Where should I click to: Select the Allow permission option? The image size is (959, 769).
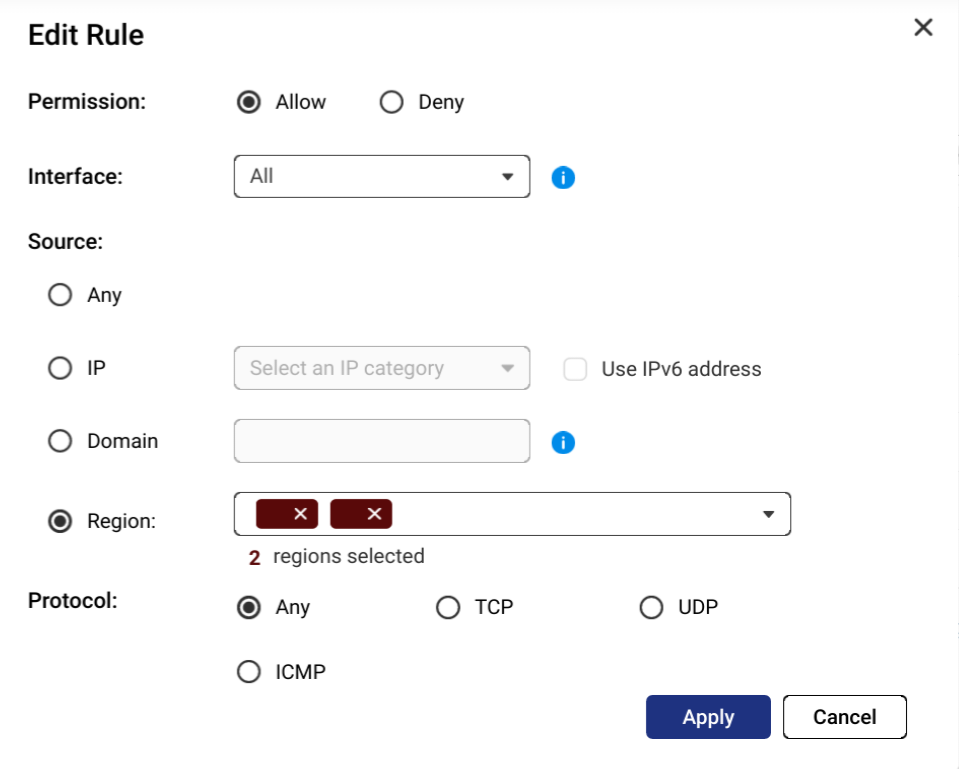248,102
